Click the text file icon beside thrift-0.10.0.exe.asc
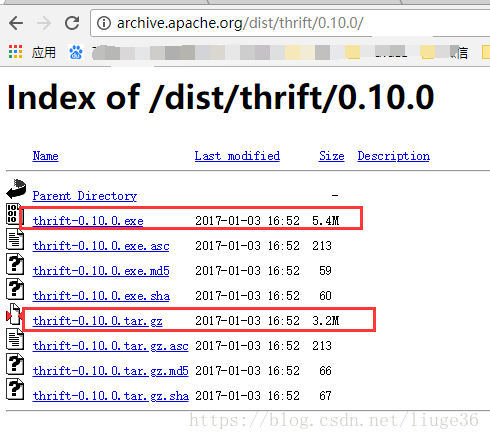The width and height of the screenshot is (490, 440). [15, 239]
